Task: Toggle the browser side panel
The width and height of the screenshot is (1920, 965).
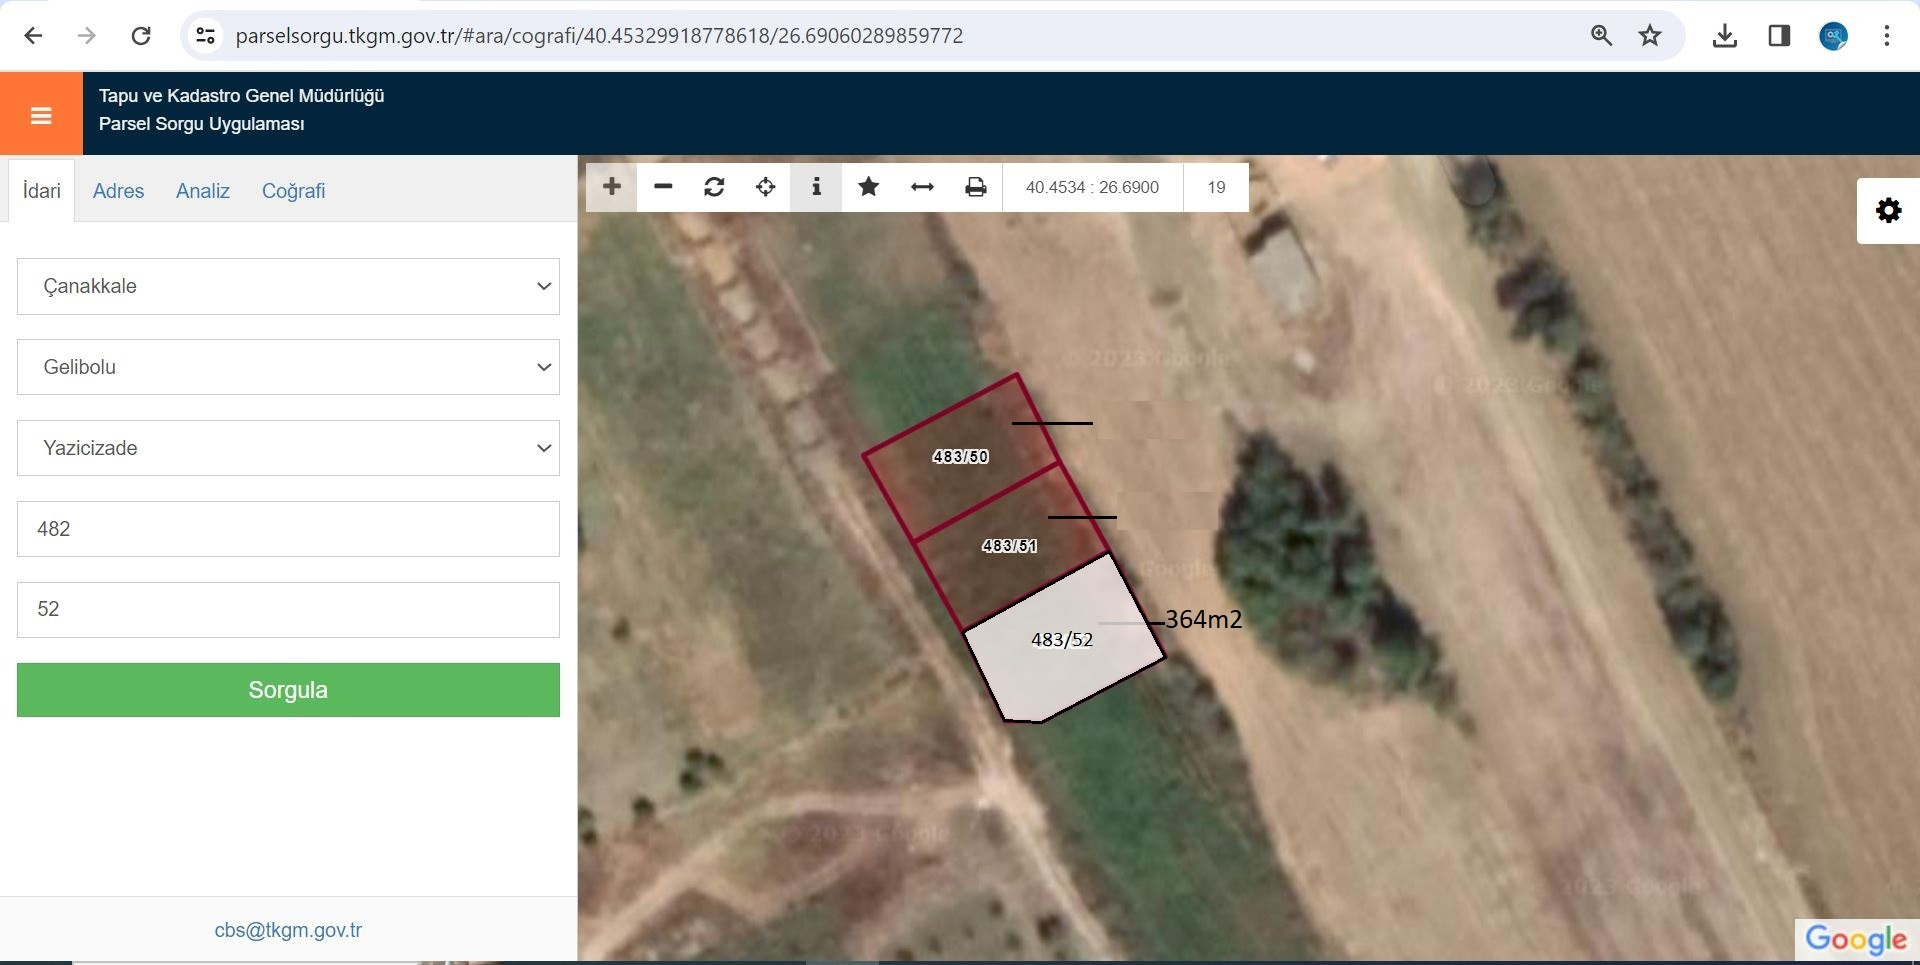Action: (1778, 36)
